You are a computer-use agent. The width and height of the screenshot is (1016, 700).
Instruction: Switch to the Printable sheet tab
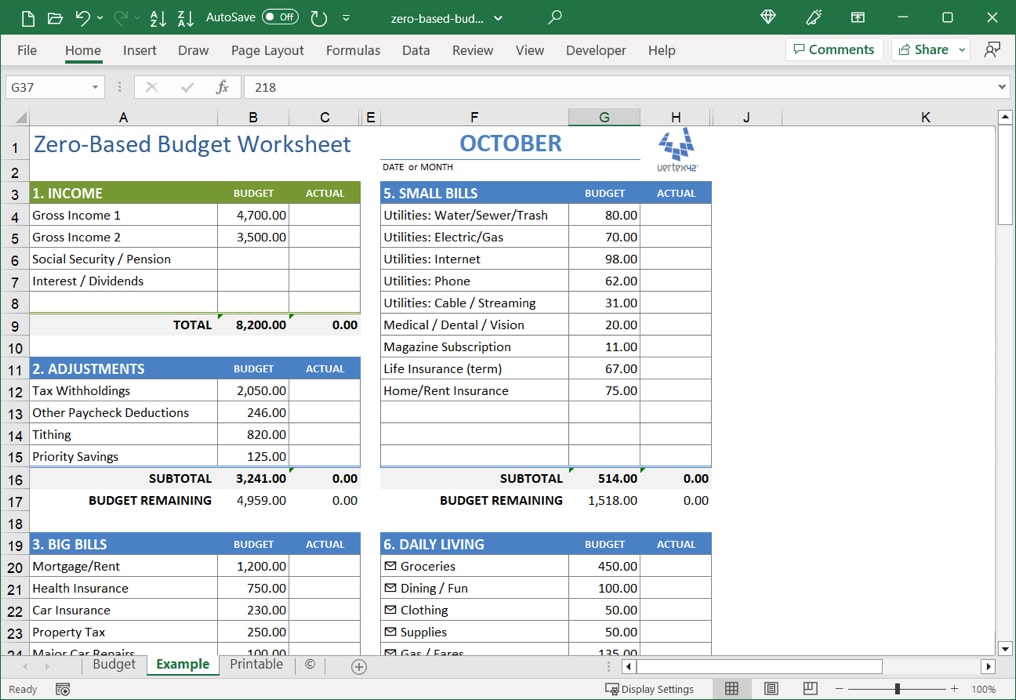click(x=256, y=665)
